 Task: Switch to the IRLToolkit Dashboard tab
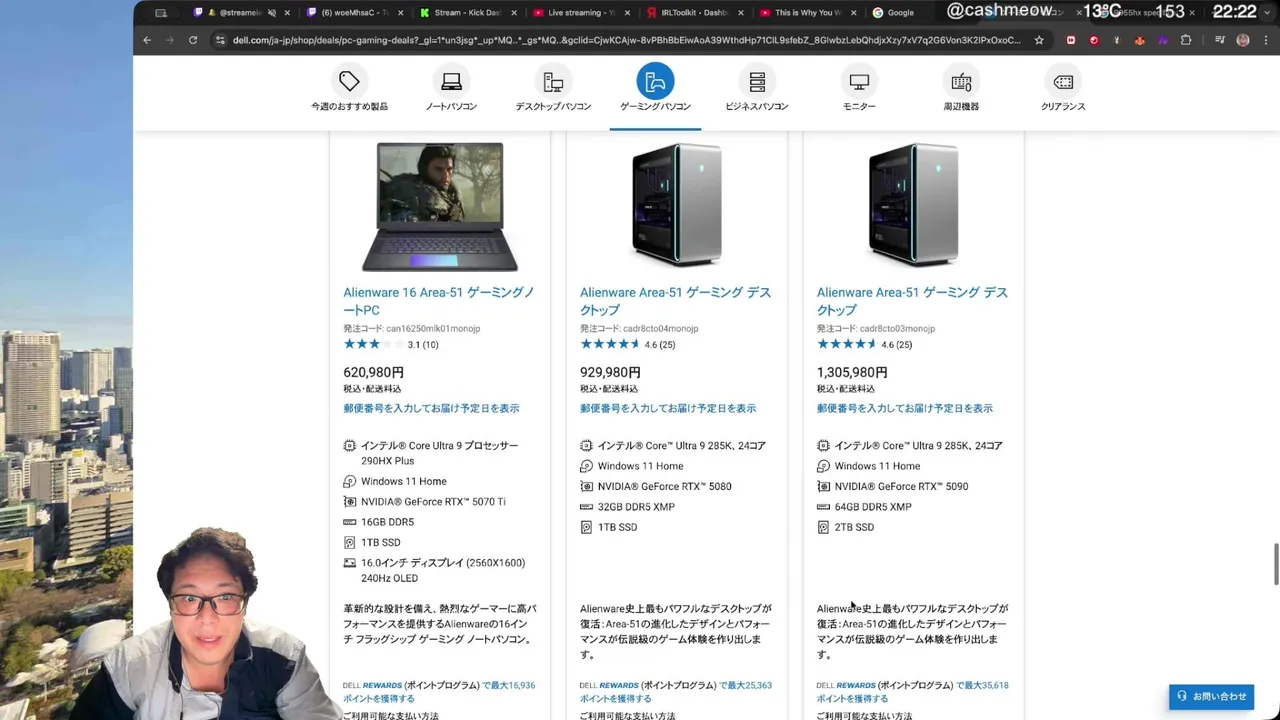tap(693, 13)
